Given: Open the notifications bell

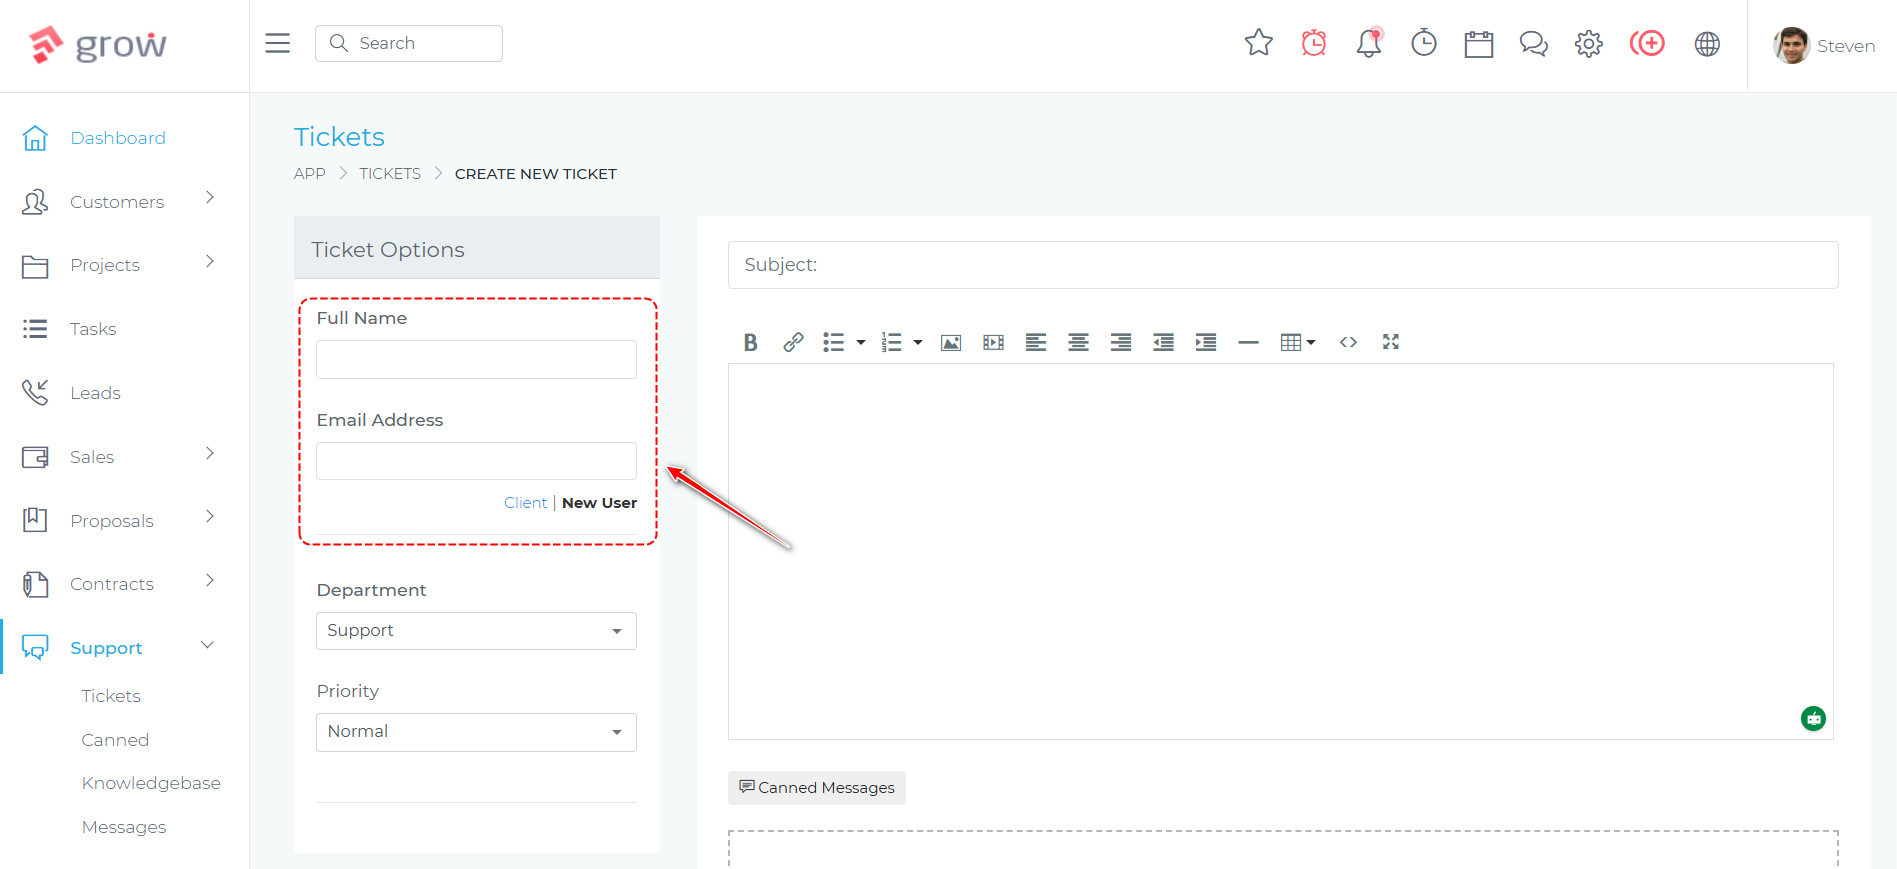Looking at the screenshot, I should 1368,43.
